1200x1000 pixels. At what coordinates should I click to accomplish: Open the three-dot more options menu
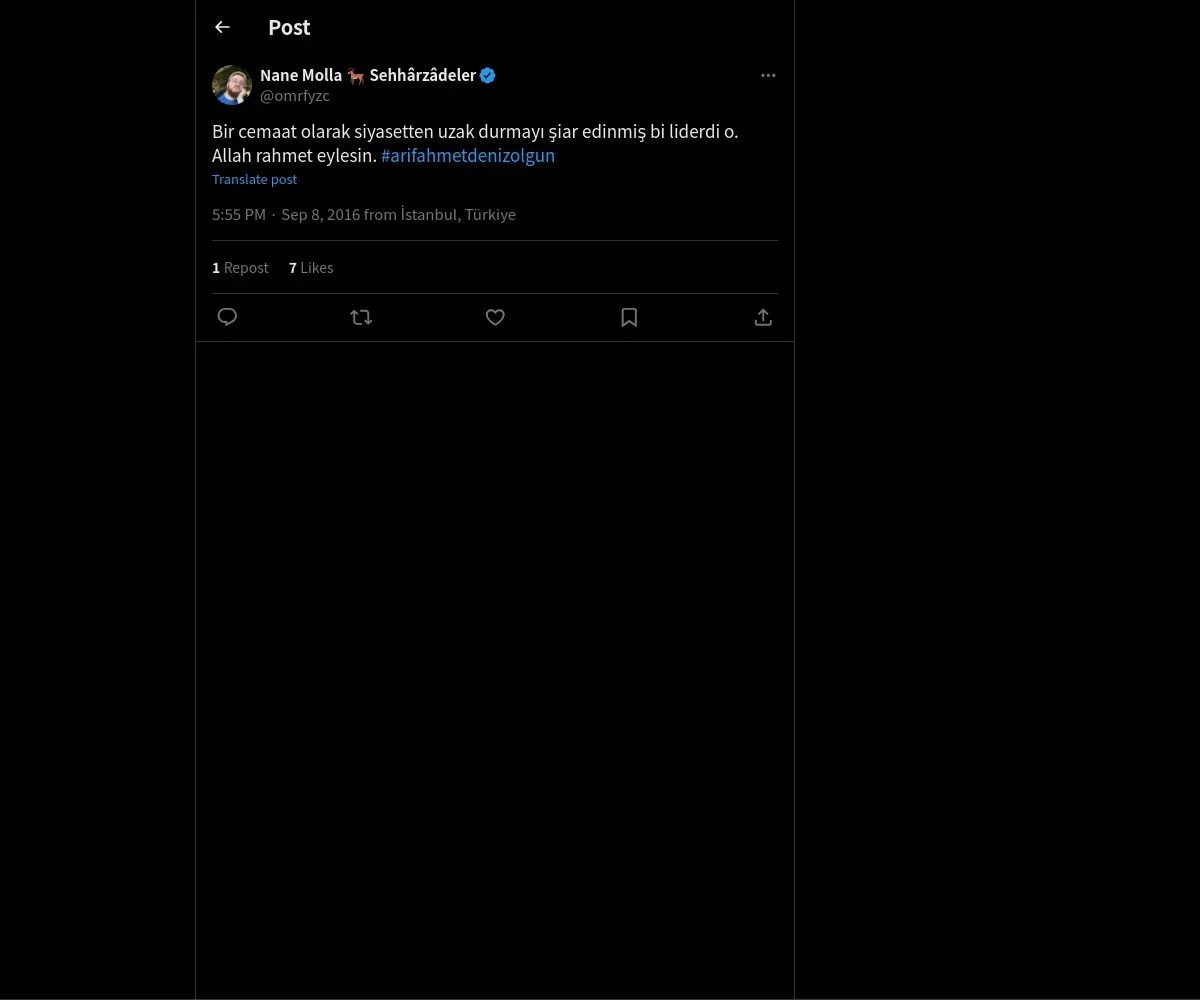tap(768, 76)
